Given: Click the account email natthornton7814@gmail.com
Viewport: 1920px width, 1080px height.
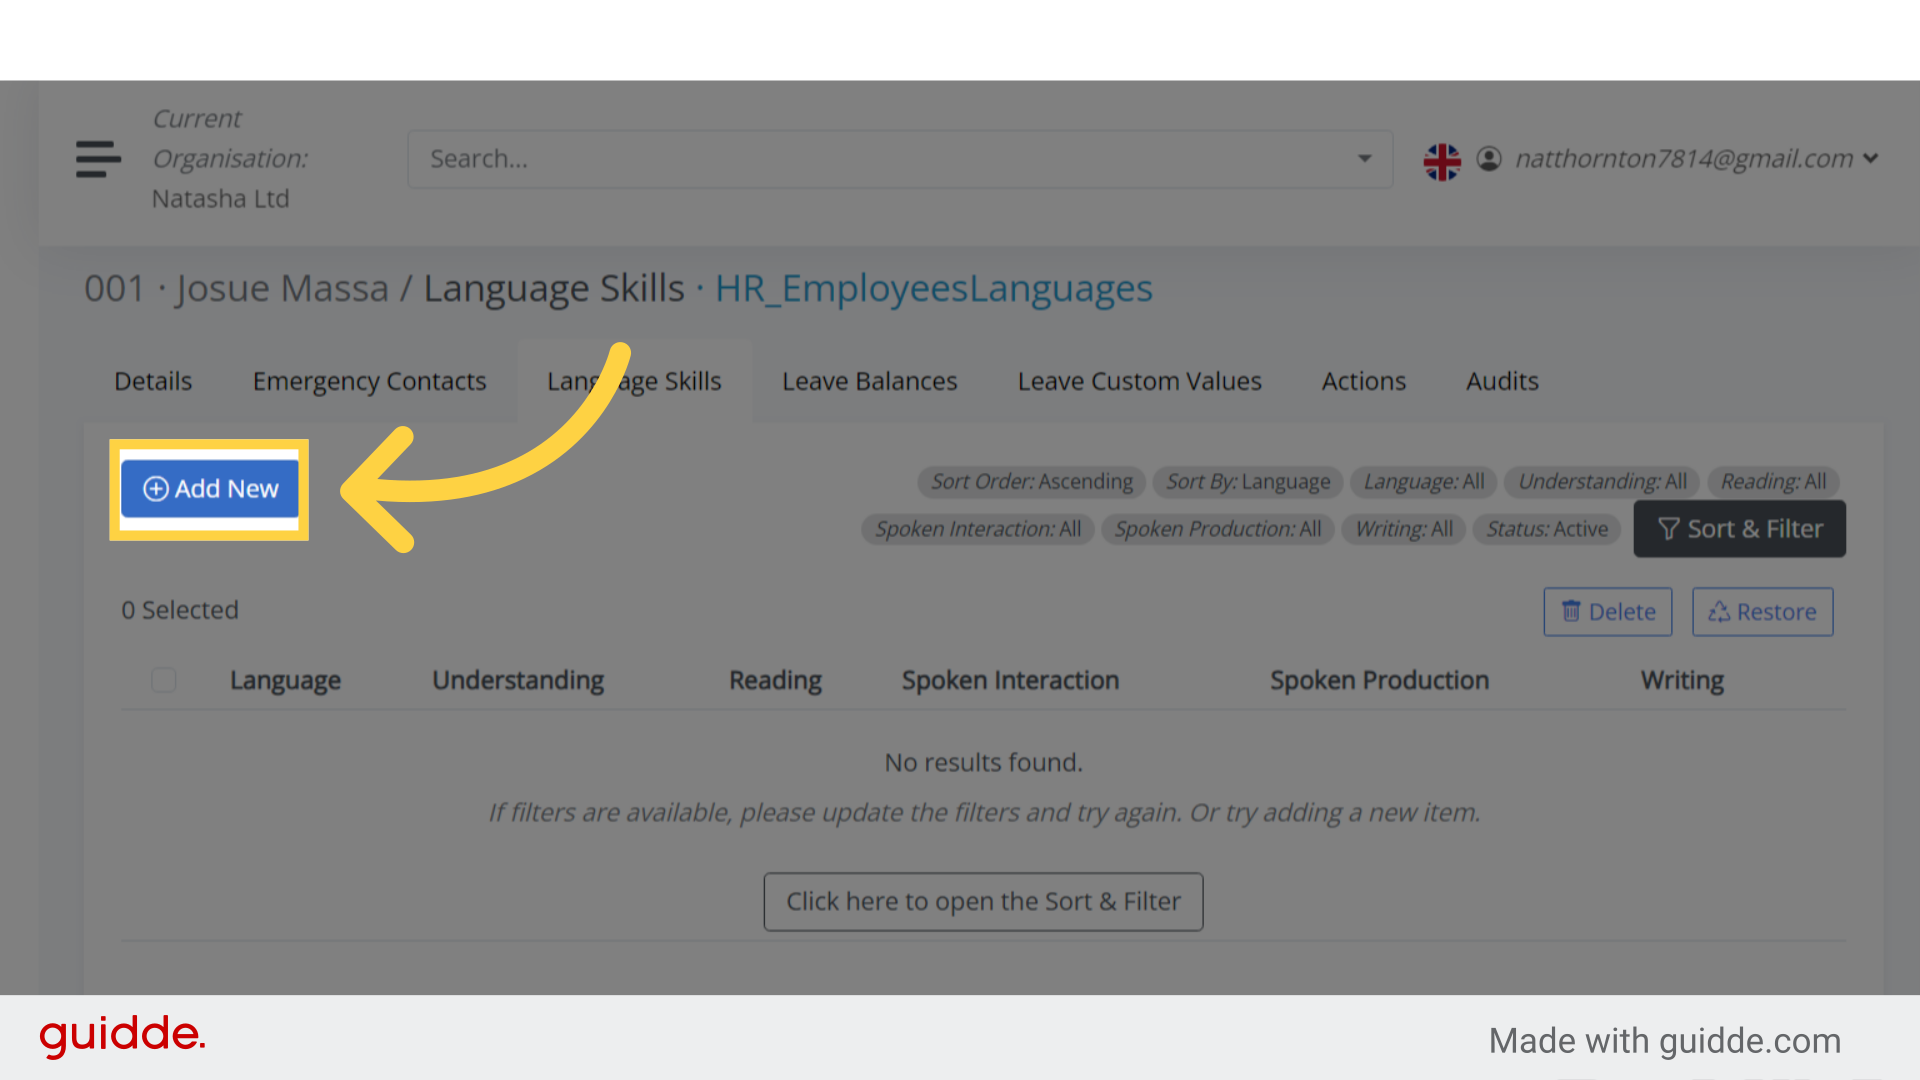Looking at the screenshot, I should click(x=1684, y=159).
